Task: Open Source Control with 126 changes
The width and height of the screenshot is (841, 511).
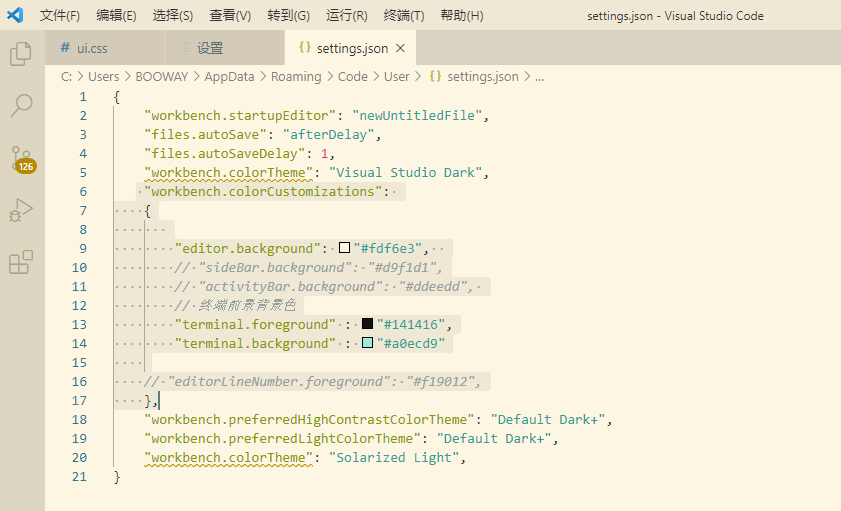Action: [23, 159]
